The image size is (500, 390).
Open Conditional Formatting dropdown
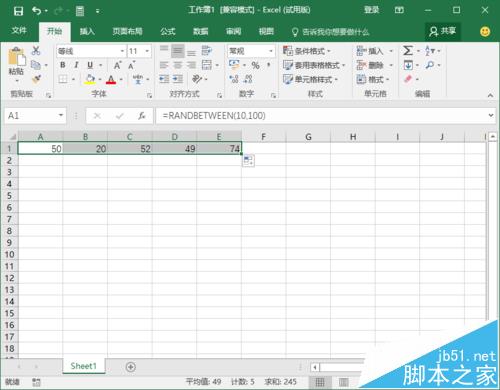point(307,51)
